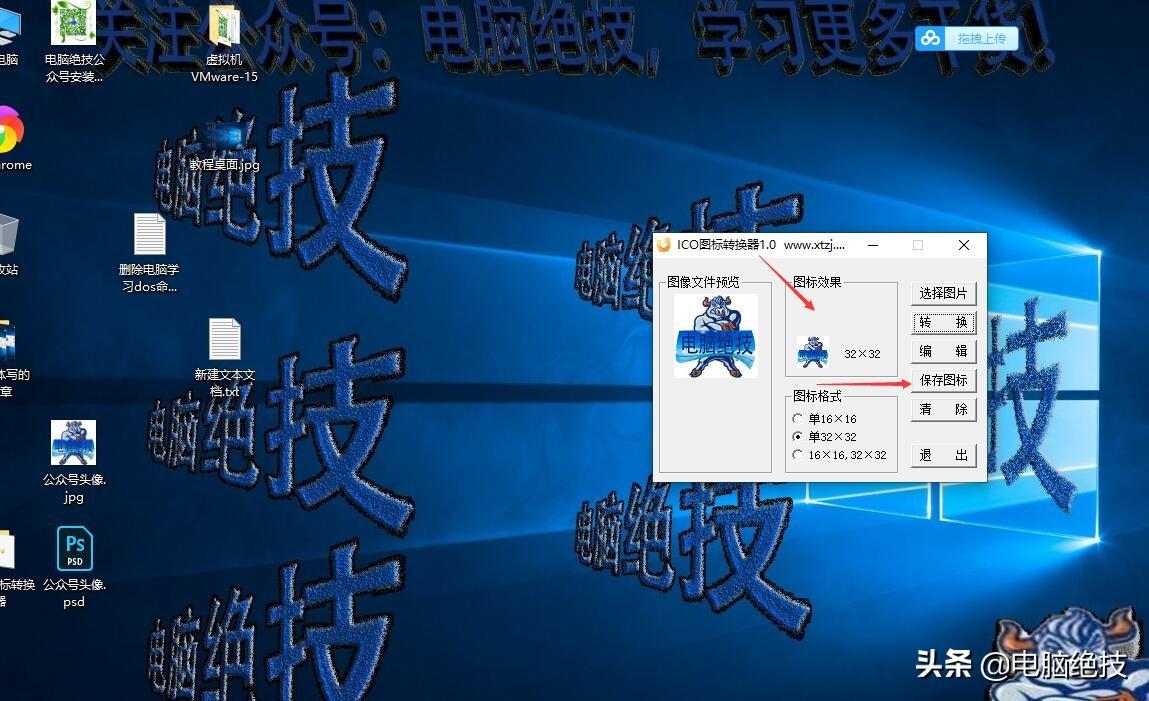Click the 保存图标 button
Image resolution: width=1149 pixels, height=701 pixels.
pyautogui.click(x=943, y=380)
